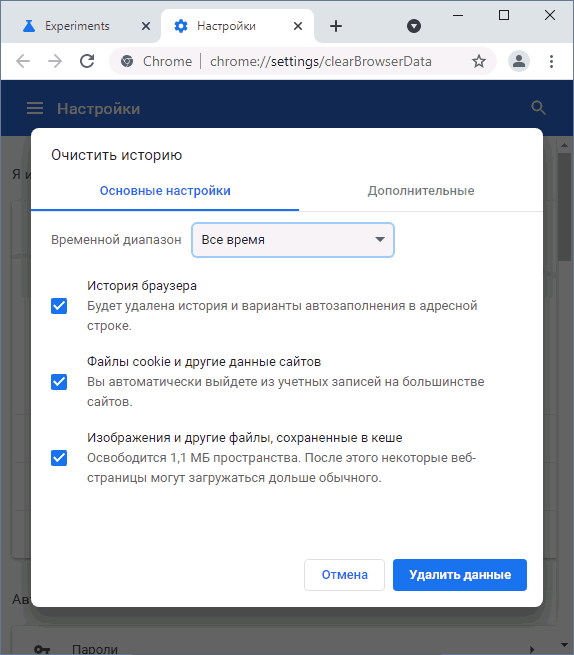Click the scrollbar down arrow
The width and height of the screenshot is (574, 655).
[x=564, y=645]
